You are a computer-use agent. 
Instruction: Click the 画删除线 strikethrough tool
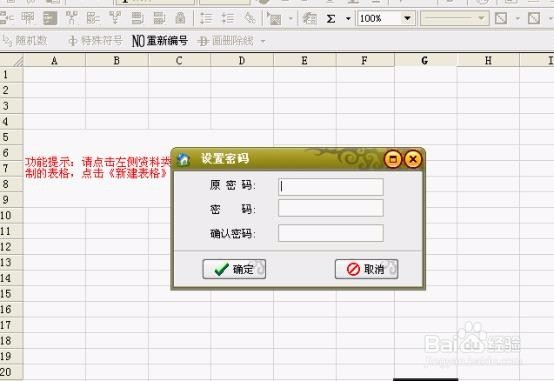(x=226, y=41)
